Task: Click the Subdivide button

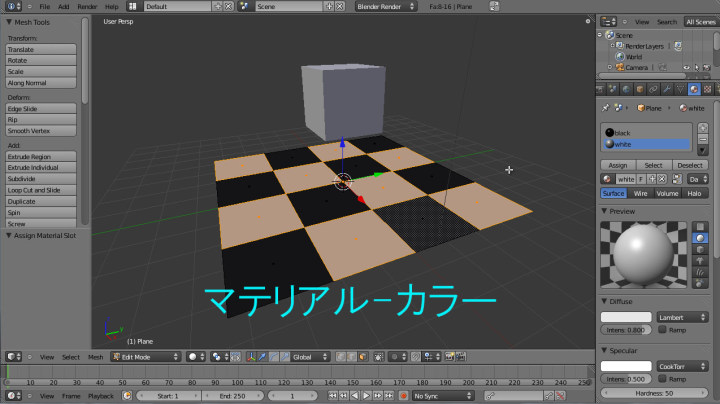Action: [41, 179]
